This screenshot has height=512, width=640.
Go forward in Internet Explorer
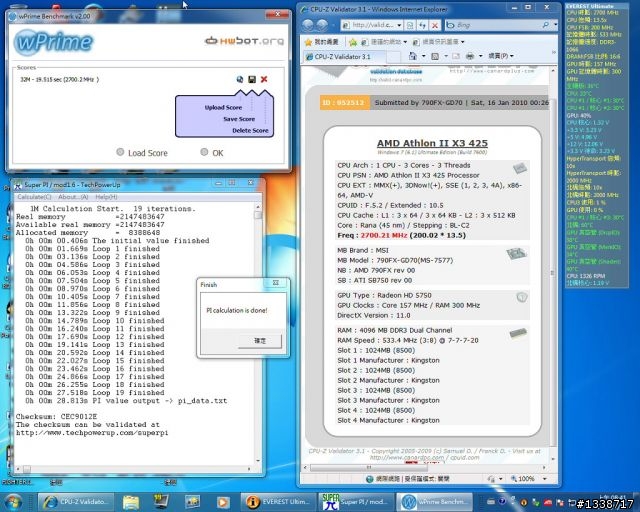coord(322,25)
